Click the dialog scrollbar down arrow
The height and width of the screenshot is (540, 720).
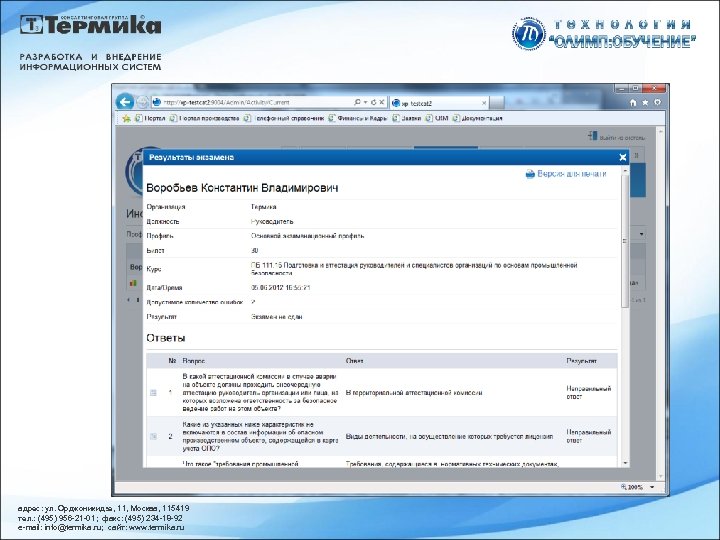(624, 463)
